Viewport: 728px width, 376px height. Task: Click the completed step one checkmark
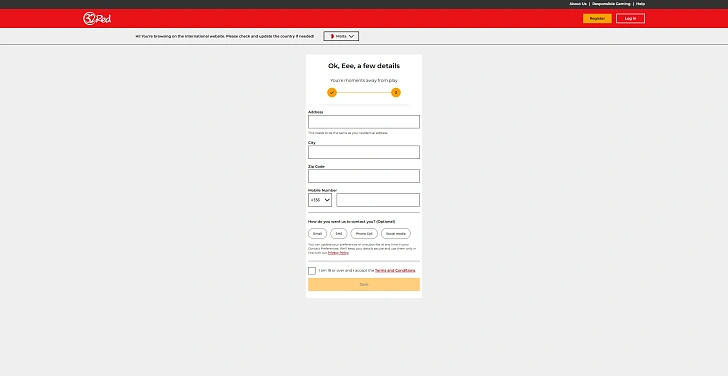pos(332,92)
